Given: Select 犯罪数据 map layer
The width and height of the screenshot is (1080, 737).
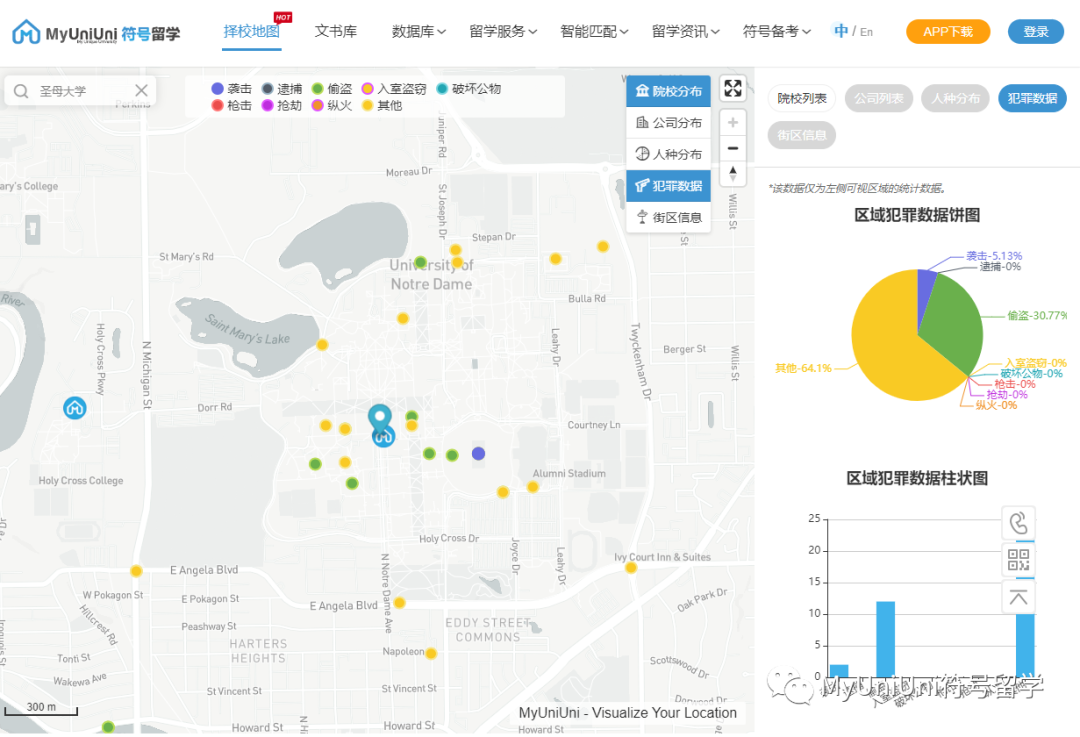Looking at the screenshot, I should point(668,186).
